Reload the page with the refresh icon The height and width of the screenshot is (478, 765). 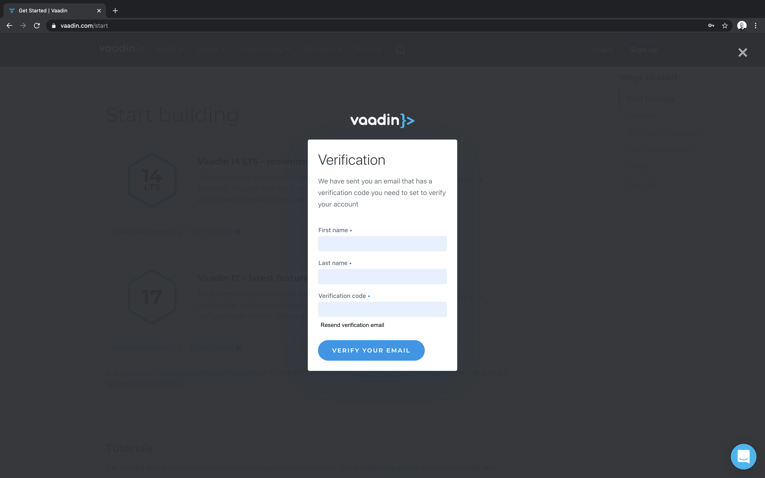(37, 25)
